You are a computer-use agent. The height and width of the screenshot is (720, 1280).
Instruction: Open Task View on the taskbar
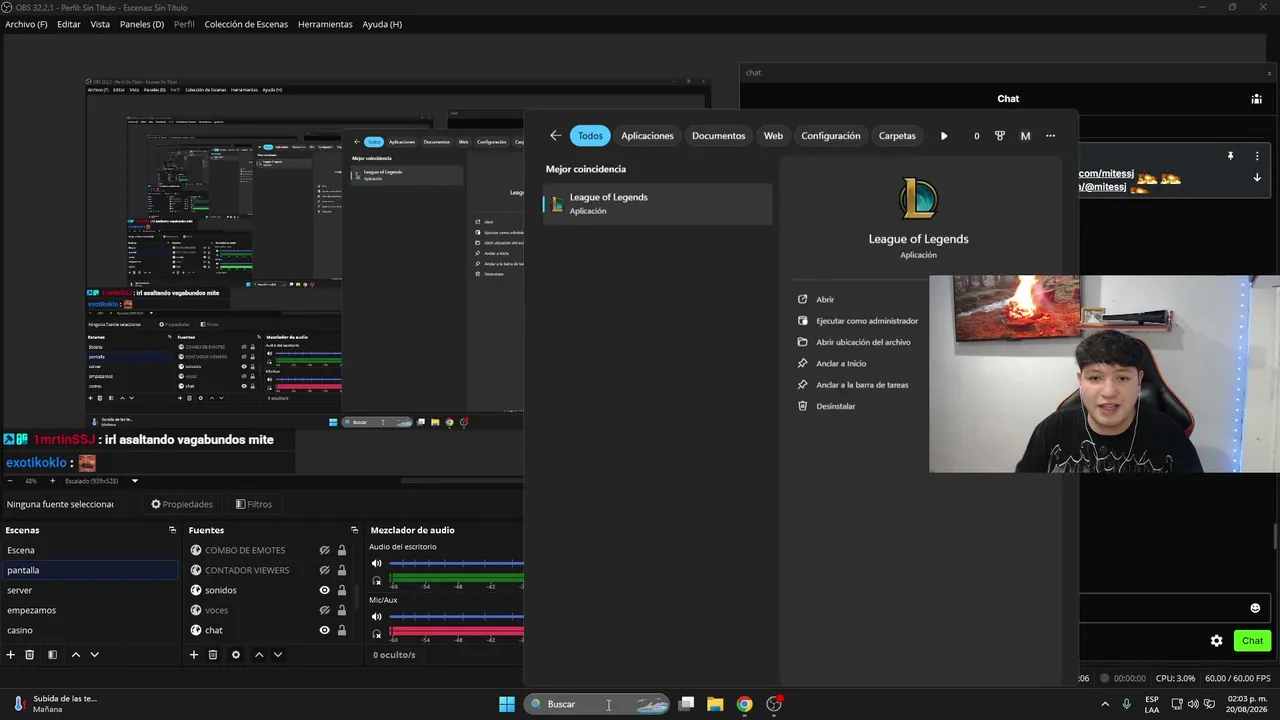point(686,704)
